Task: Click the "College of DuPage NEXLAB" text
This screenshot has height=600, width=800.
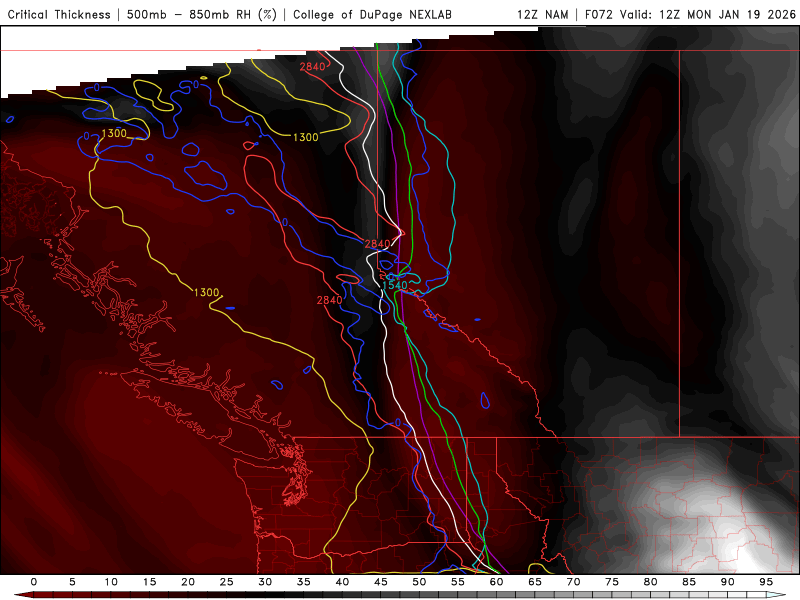Action: click(x=372, y=15)
